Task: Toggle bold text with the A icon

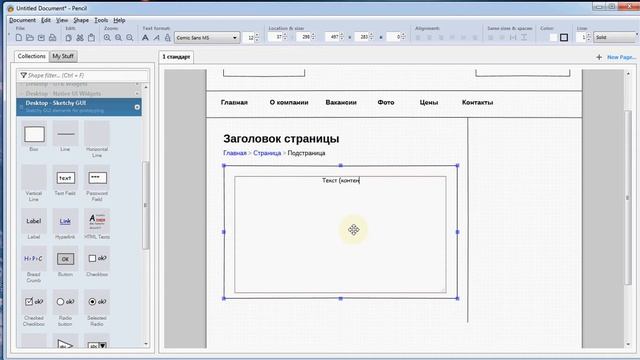Action: click(x=145, y=38)
